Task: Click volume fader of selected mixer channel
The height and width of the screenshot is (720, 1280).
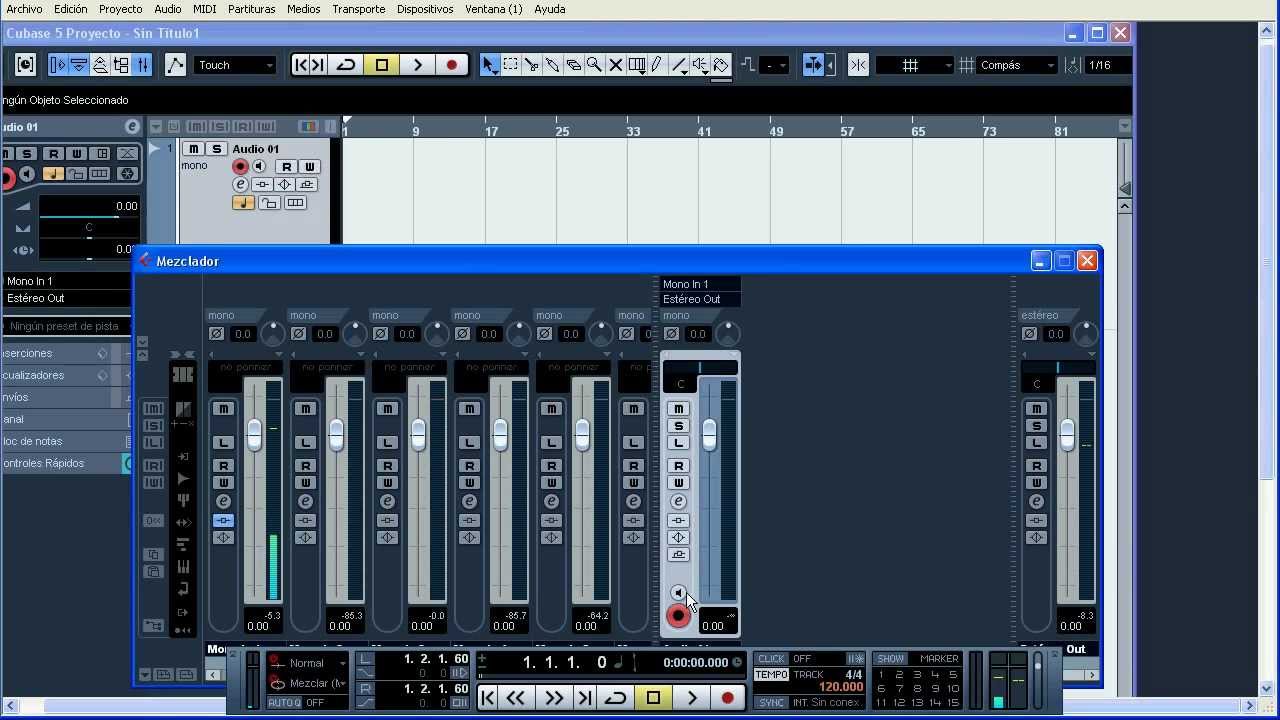Action: coord(709,434)
